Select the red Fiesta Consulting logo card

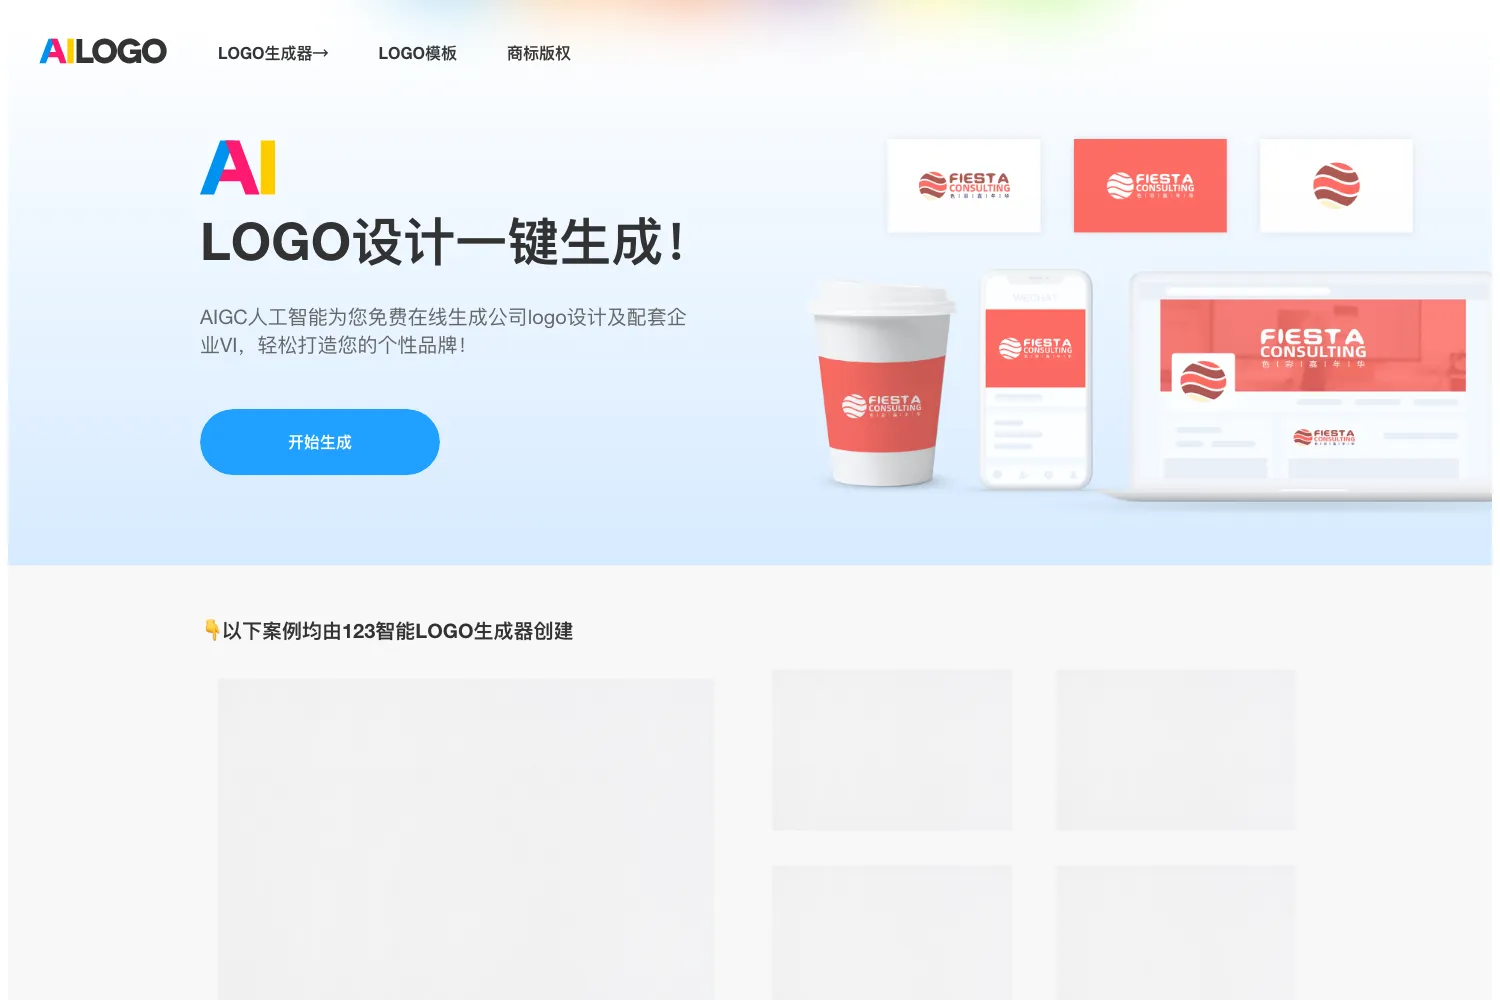(x=1150, y=186)
